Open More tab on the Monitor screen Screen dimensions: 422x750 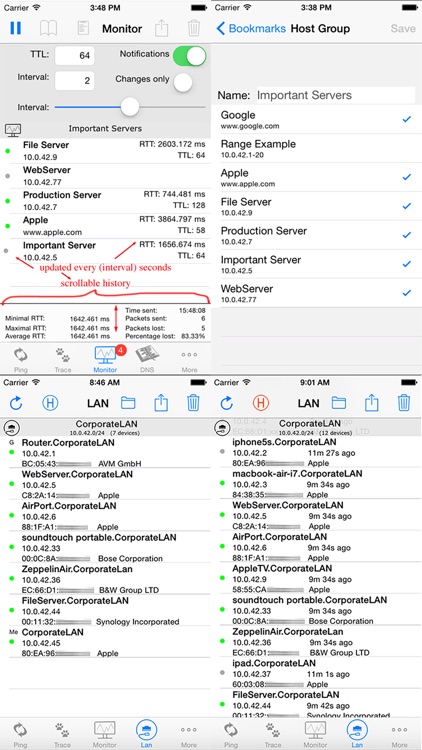tap(189, 360)
